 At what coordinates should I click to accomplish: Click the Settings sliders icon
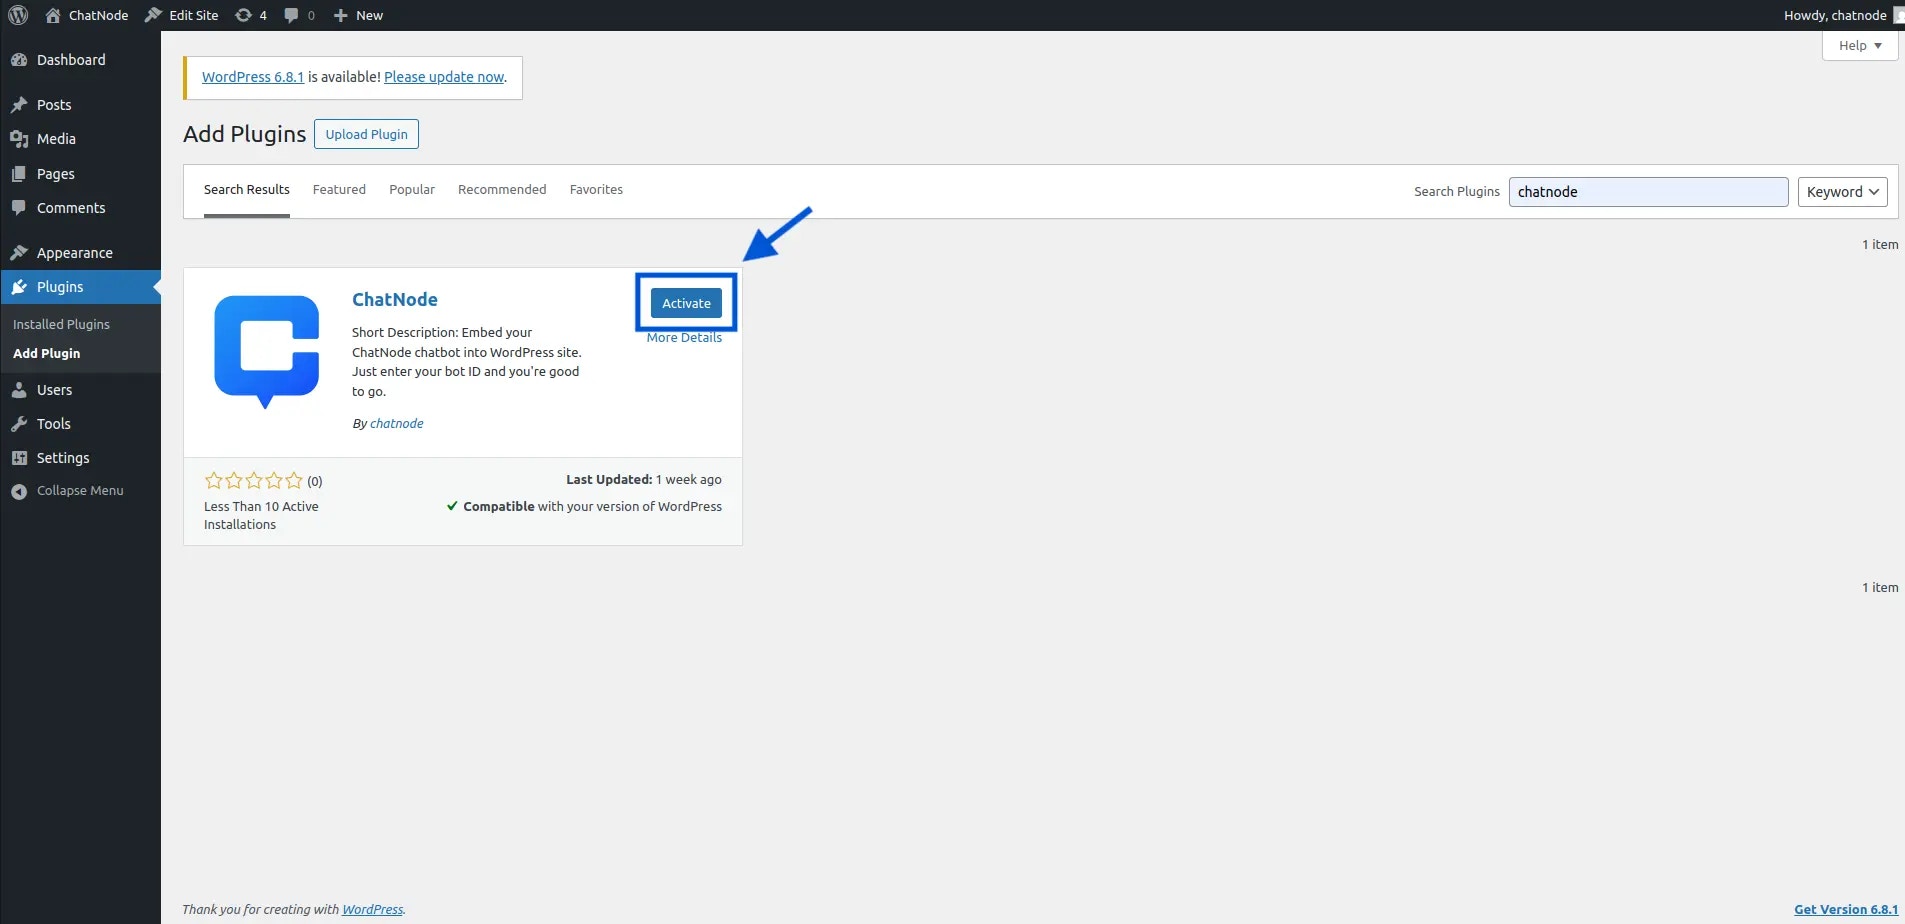coord(19,458)
